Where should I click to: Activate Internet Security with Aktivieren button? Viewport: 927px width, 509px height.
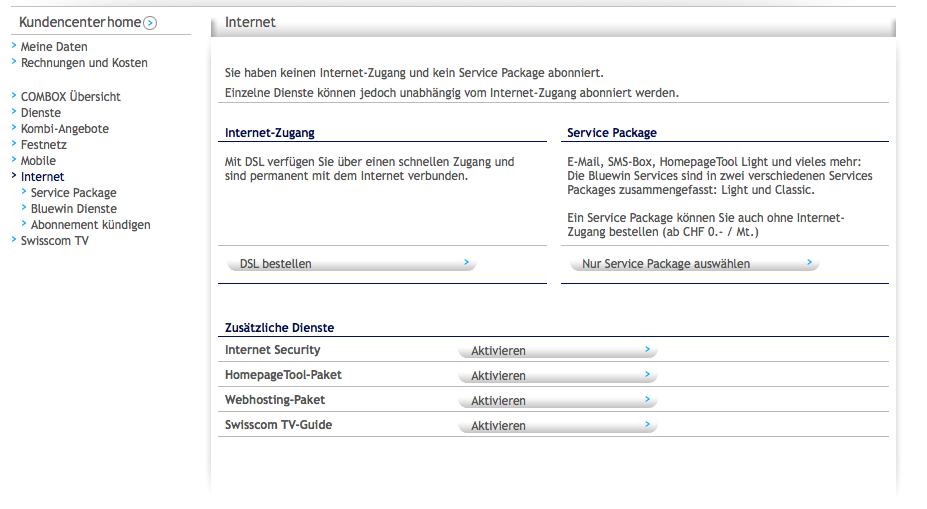click(557, 351)
